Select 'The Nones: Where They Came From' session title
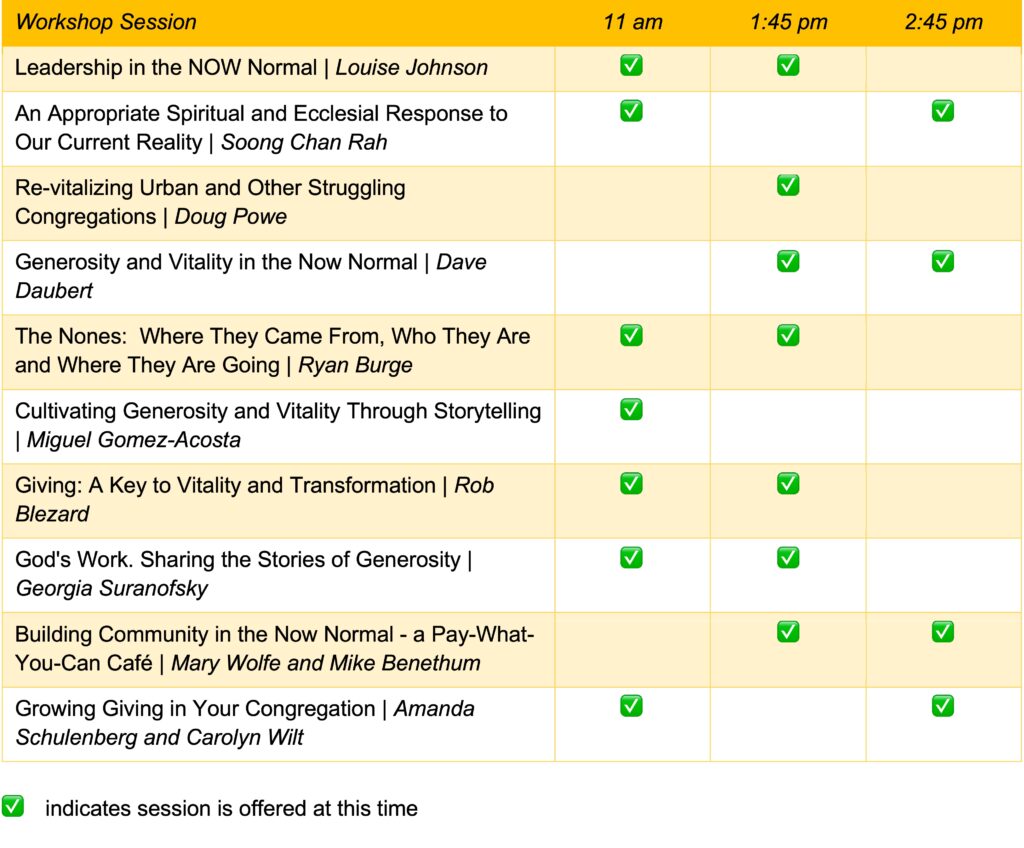Image resolution: width=1024 pixels, height=848 pixels. pos(272,350)
